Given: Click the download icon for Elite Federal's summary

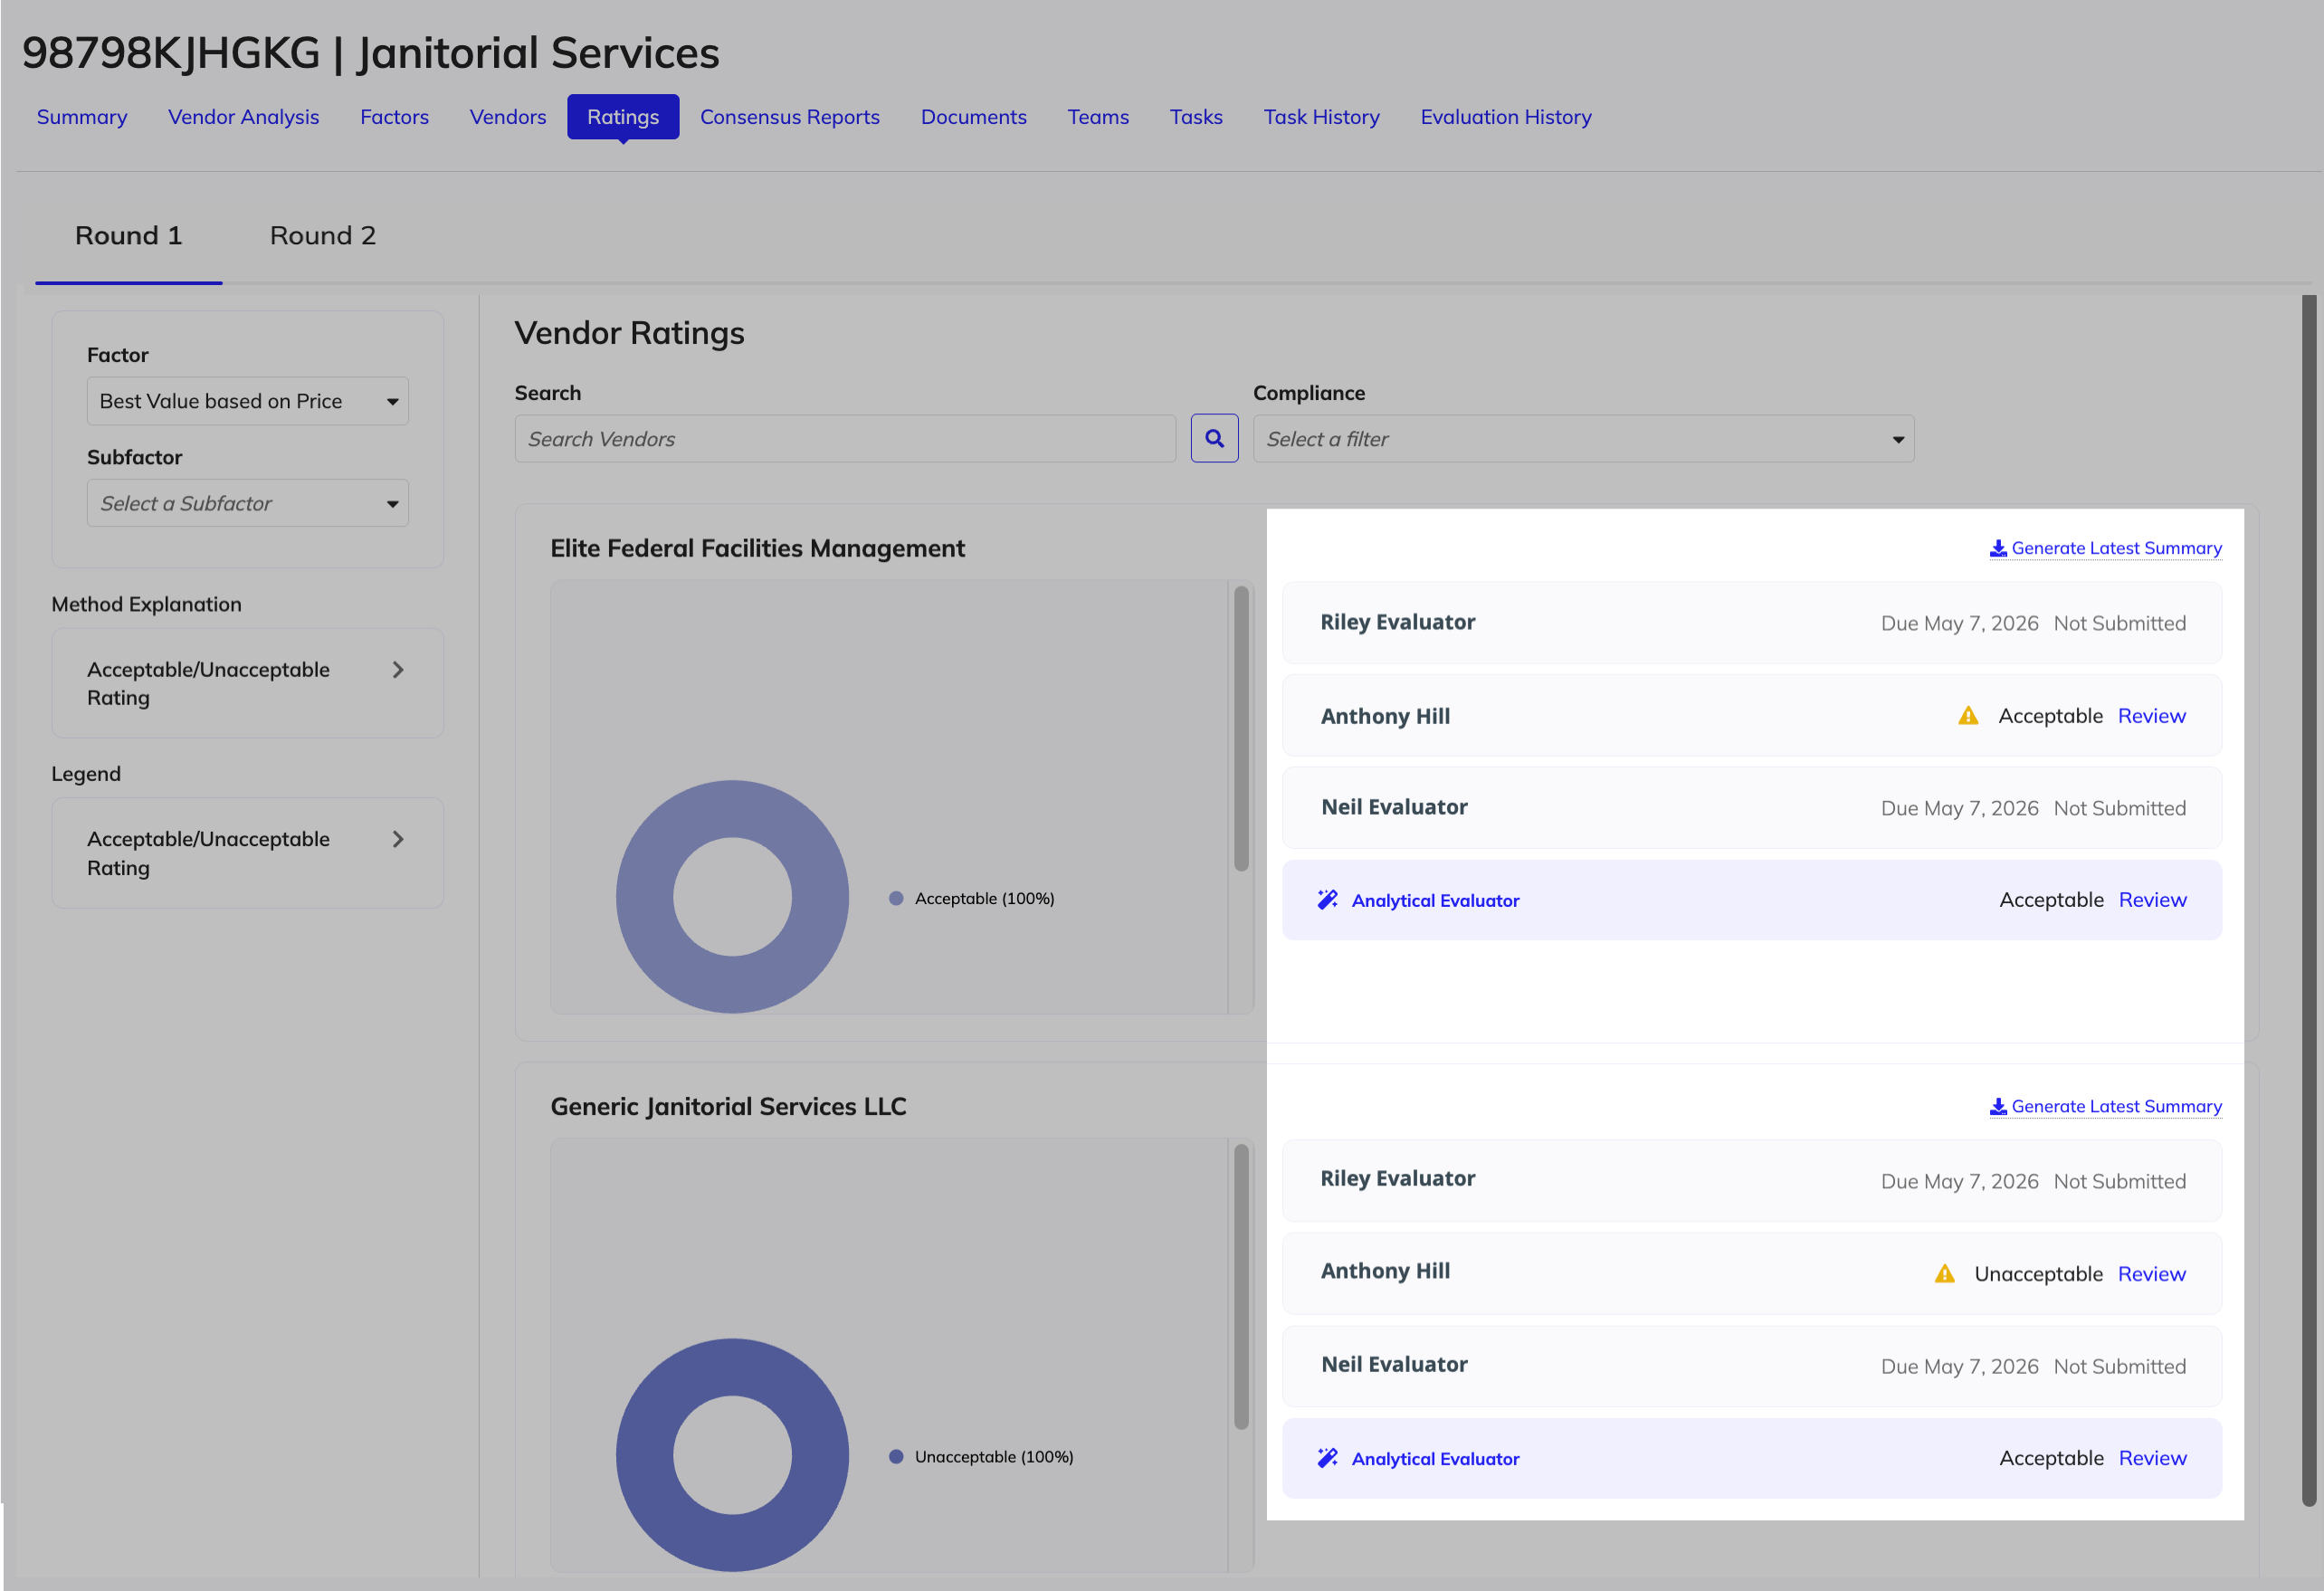Looking at the screenshot, I should click(x=1997, y=548).
